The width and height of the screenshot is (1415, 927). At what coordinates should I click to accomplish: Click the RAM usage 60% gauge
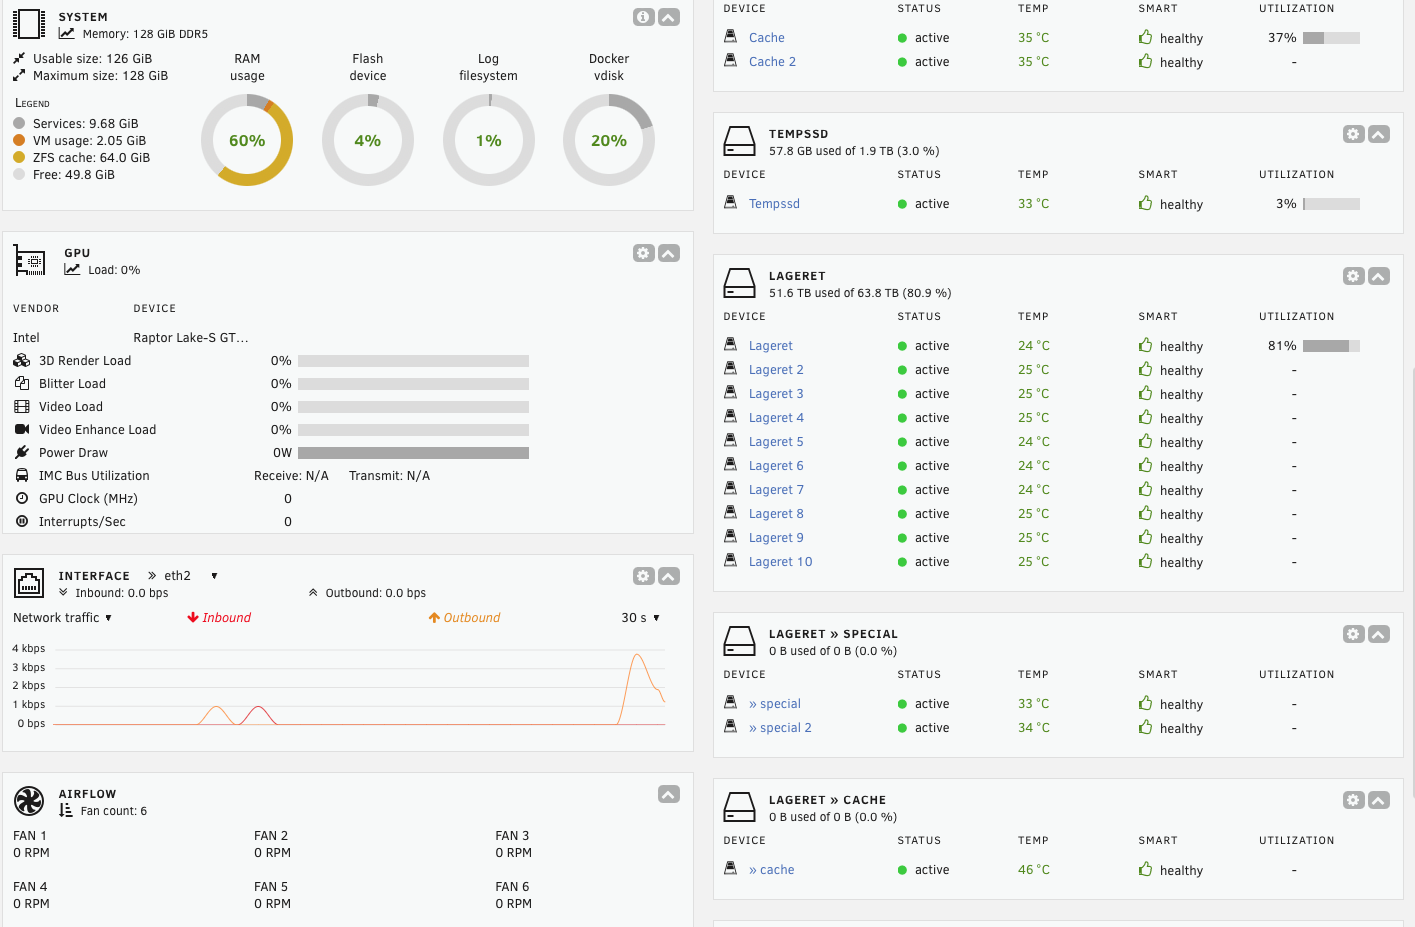(247, 140)
